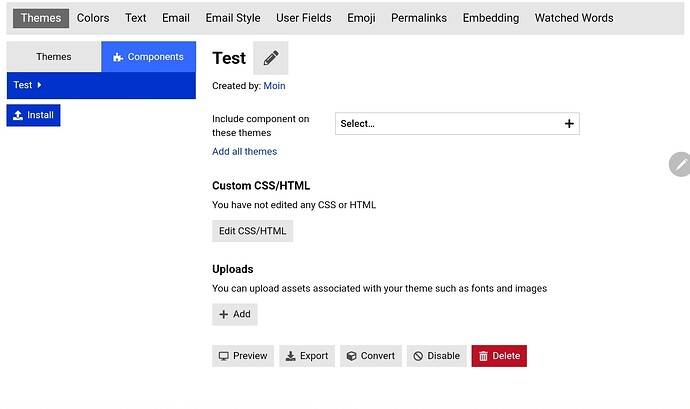
Task: Click the Convert button
Action: 371,356
